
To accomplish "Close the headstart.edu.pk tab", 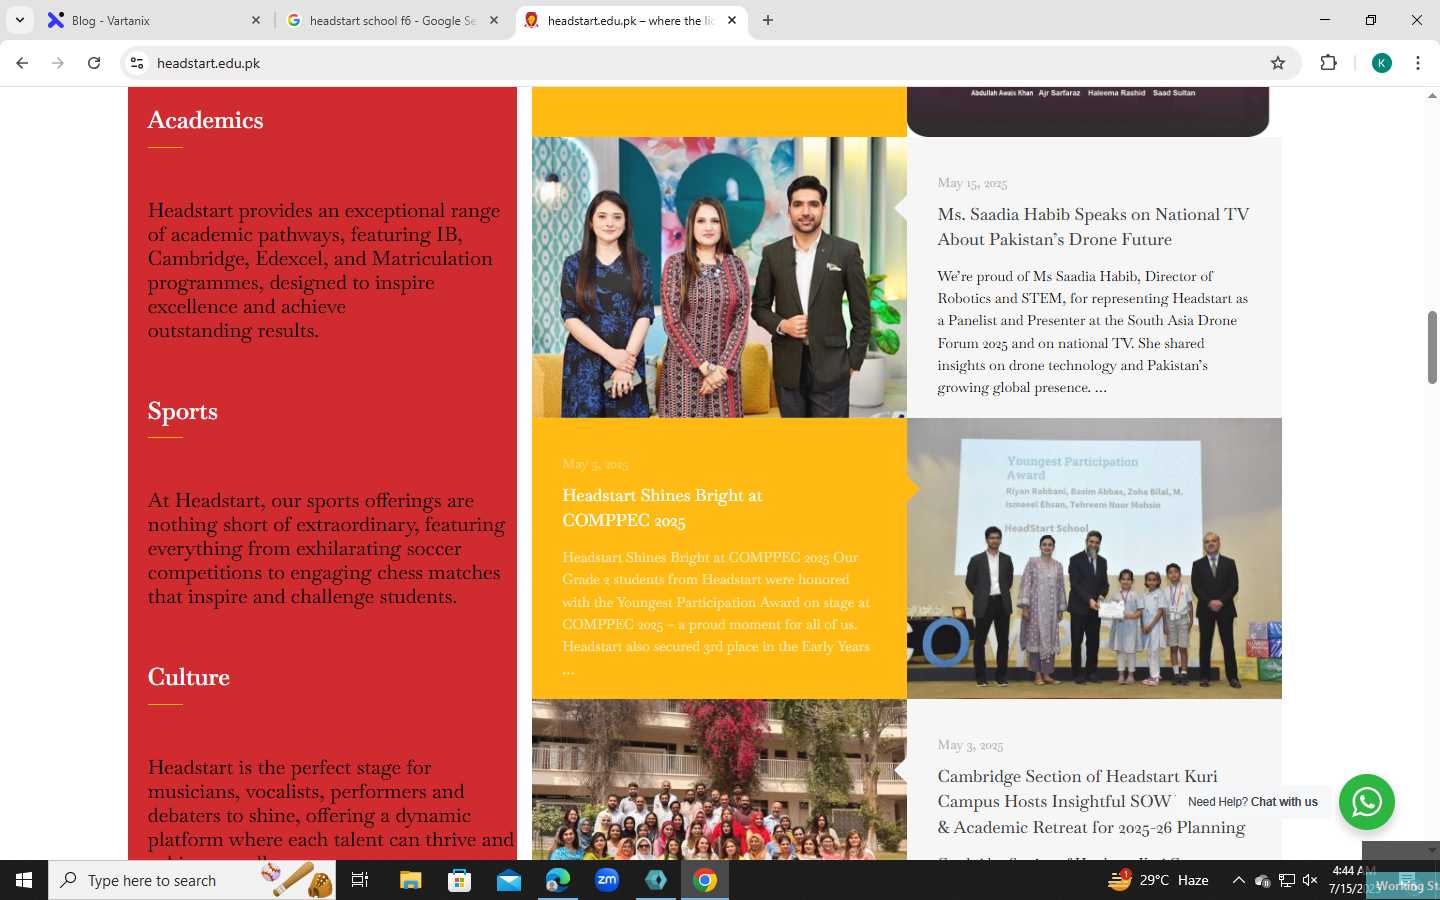I will click(732, 20).
